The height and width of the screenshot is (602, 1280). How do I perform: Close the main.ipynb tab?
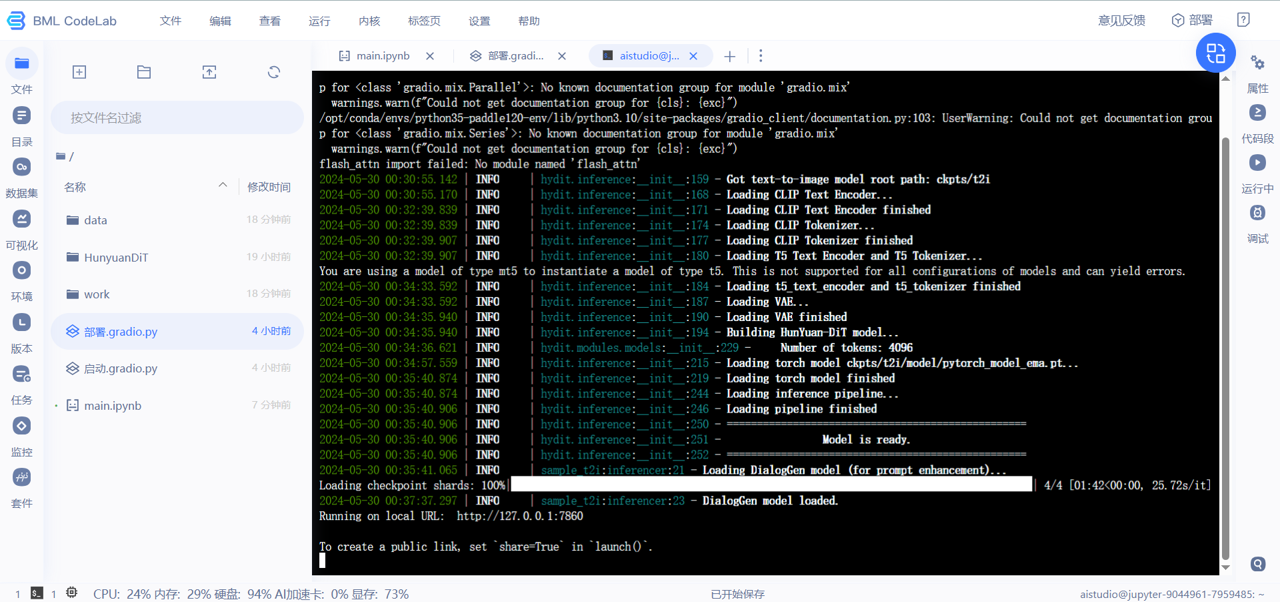pos(430,56)
